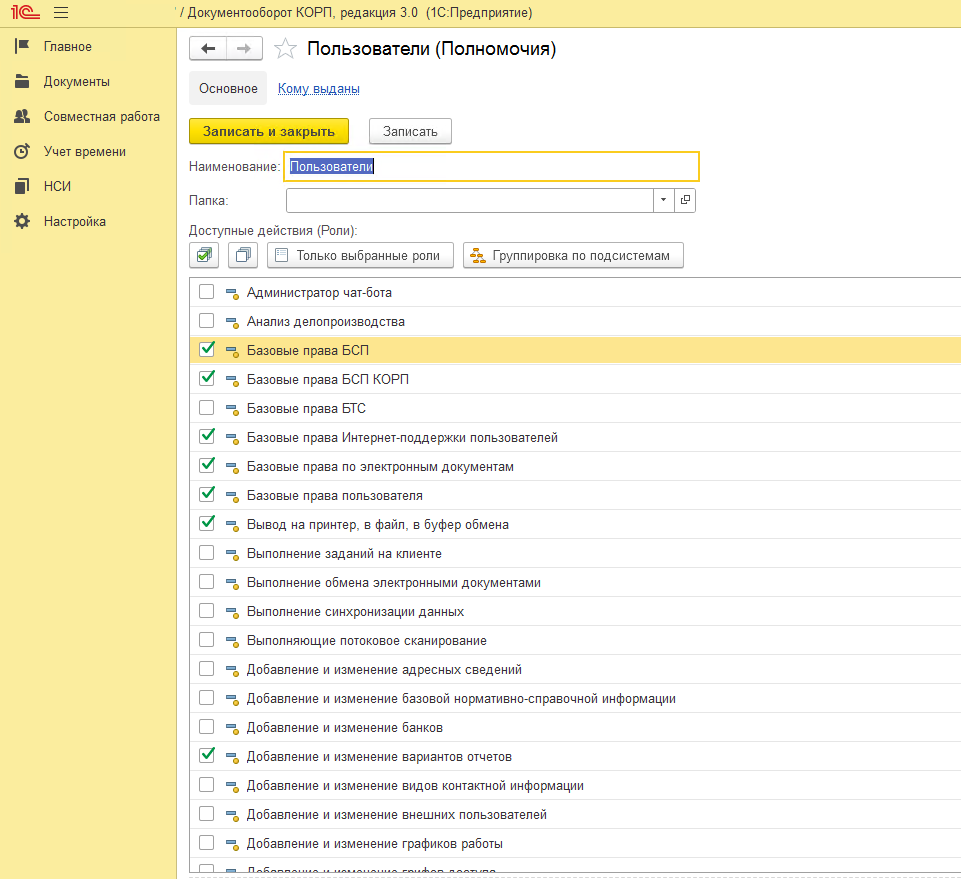Image resolution: width=961 pixels, height=879 pixels.
Task: Select row Выполняющие потоковое сканирование
Action: pos(575,641)
